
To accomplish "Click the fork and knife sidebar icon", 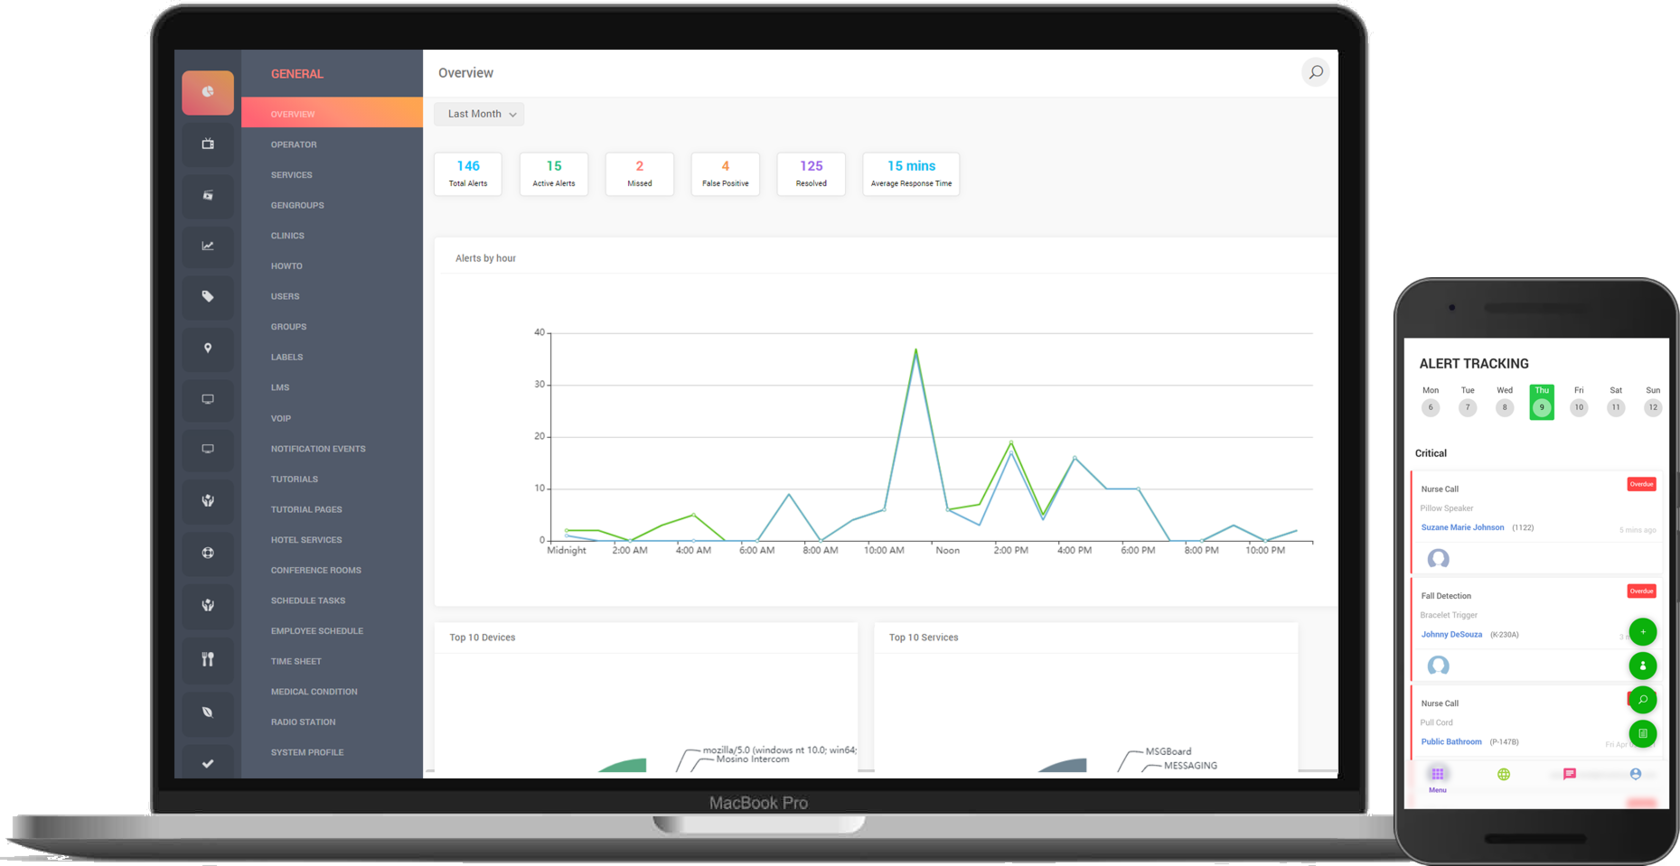I will [208, 659].
